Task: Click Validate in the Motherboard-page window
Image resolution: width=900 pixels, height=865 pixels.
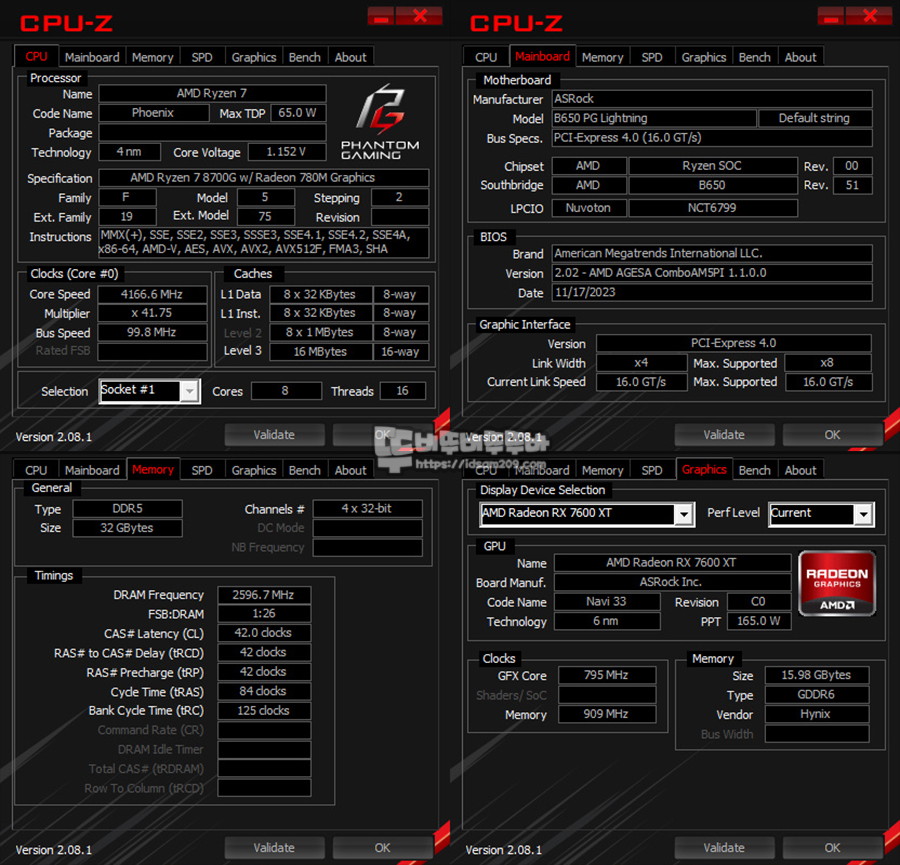Action: 724,435
